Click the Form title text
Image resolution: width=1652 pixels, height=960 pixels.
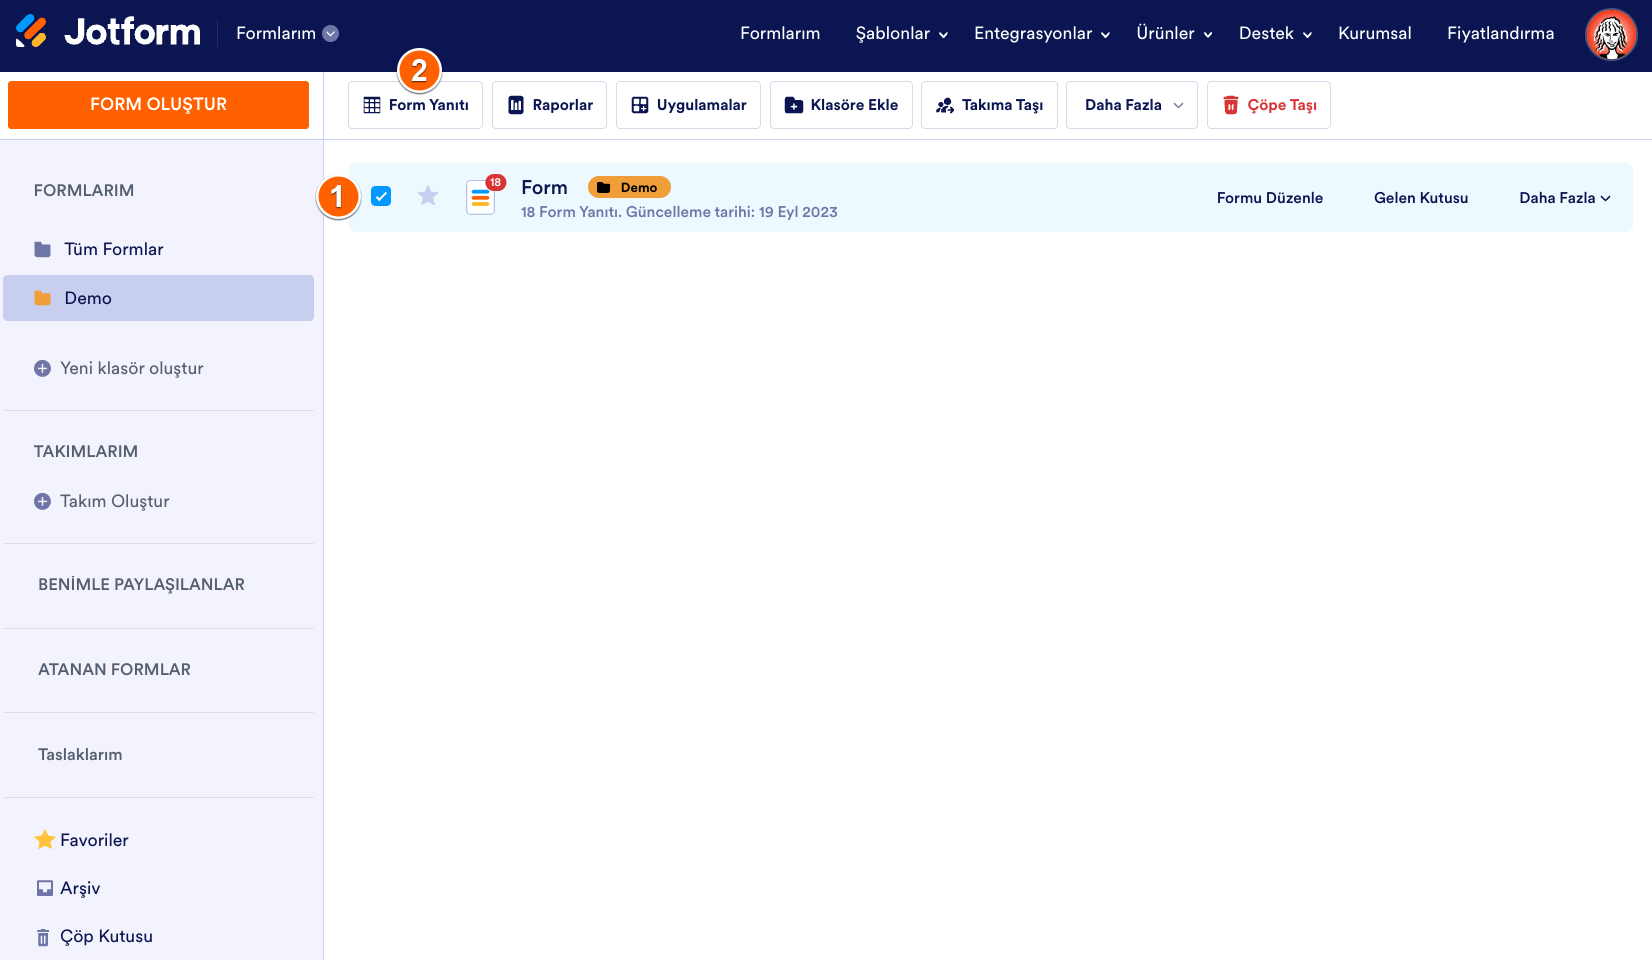tap(544, 187)
